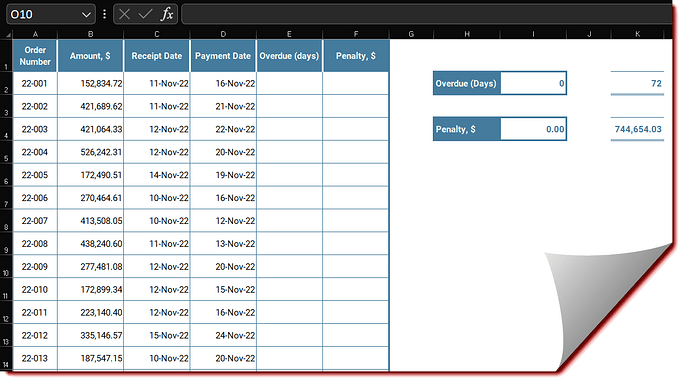This screenshot has width=690, height=389.
Task: Click the Overdue (days) column header cell
Action: click(289, 56)
